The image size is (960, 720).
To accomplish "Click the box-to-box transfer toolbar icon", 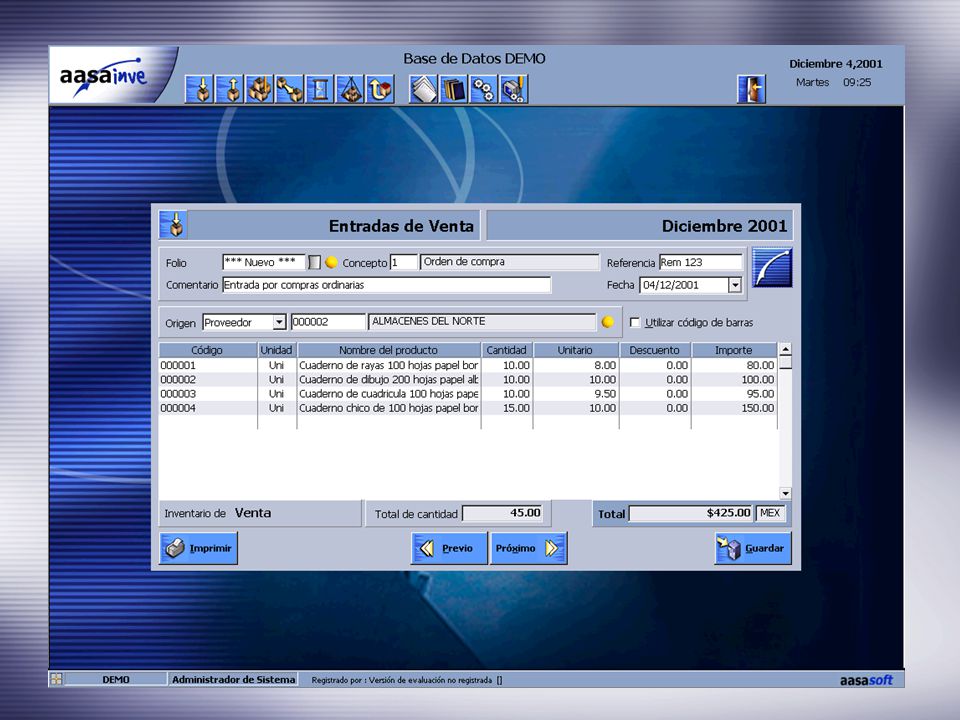I will pyautogui.click(x=290, y=89).
